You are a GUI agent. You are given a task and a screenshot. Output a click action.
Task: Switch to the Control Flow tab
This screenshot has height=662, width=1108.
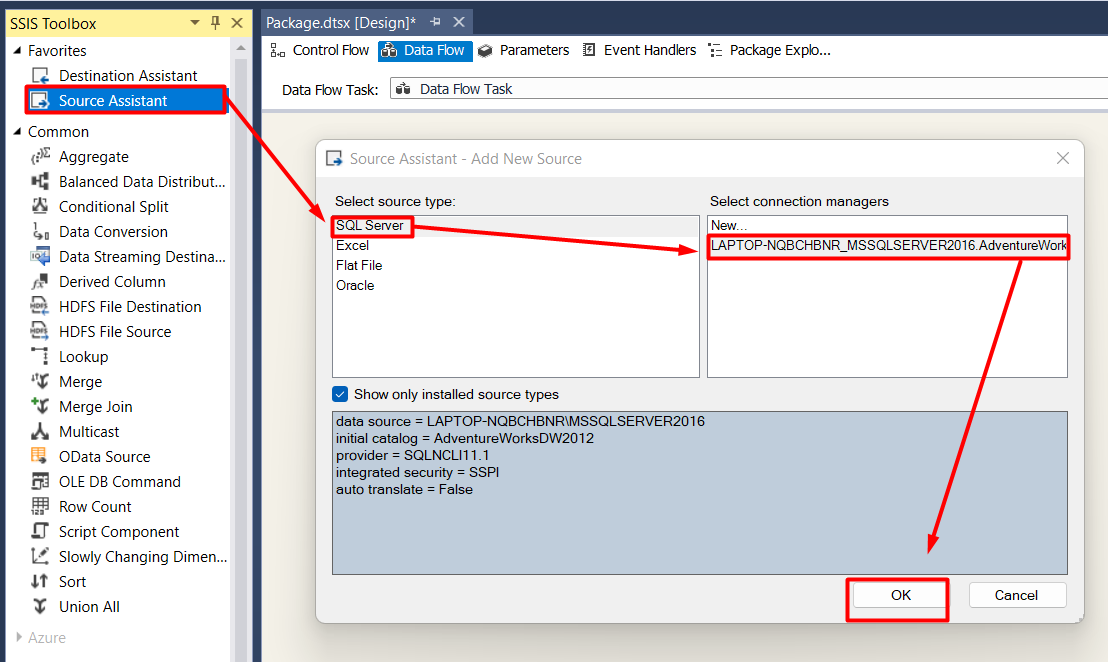pos(319,50)
